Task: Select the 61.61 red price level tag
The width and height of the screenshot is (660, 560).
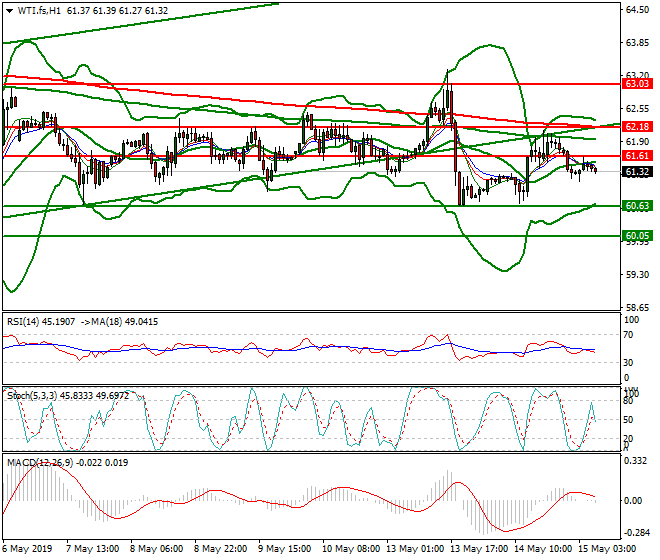Action: pyautogui.click(x=637, y=156)
